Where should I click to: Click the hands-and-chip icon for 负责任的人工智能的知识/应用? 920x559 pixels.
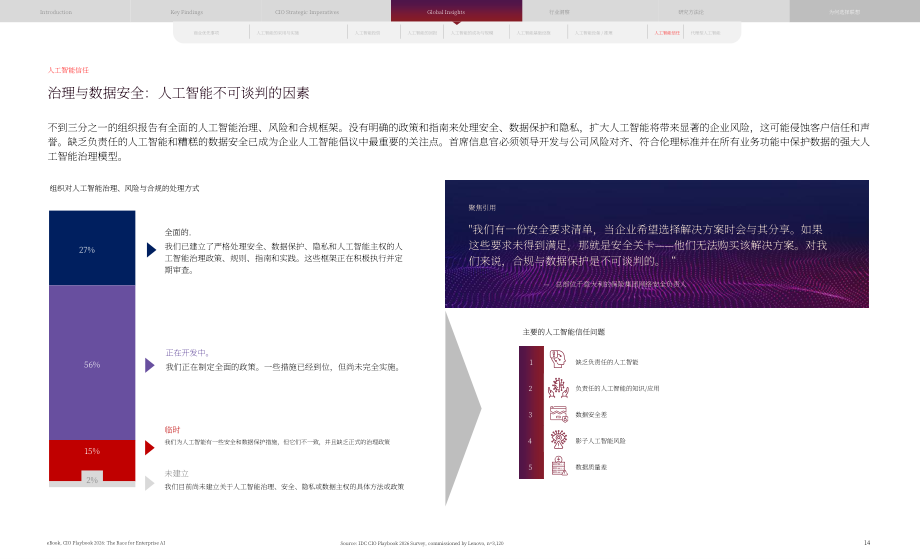point(558,388)
